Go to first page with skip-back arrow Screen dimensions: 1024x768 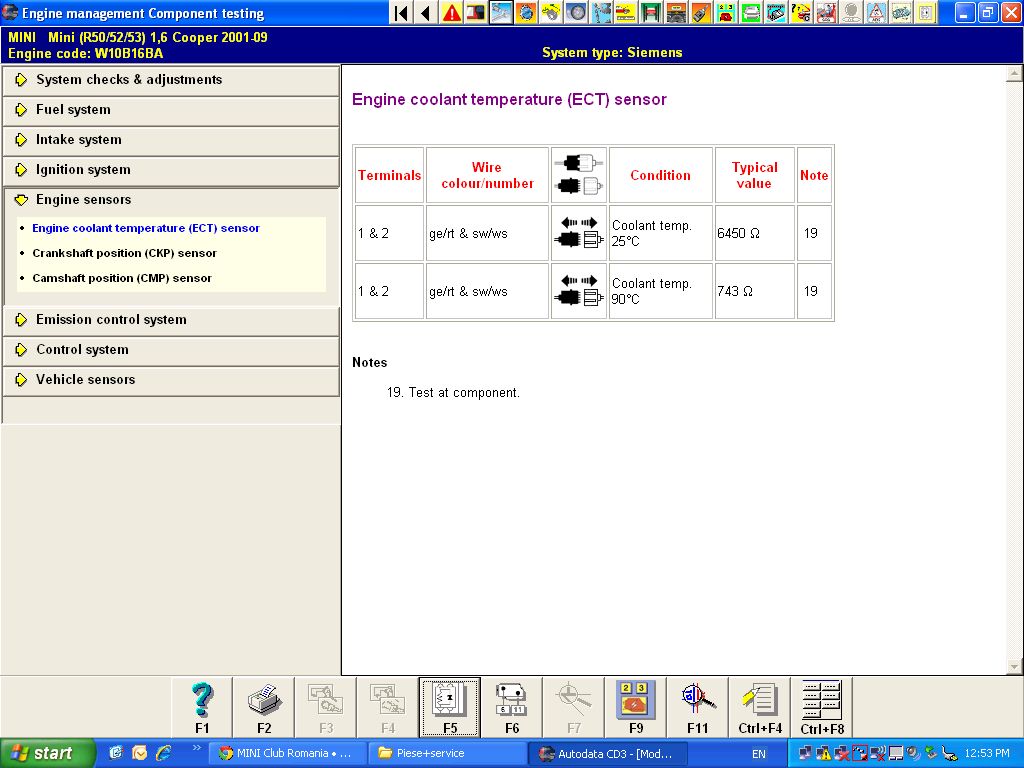401,13
